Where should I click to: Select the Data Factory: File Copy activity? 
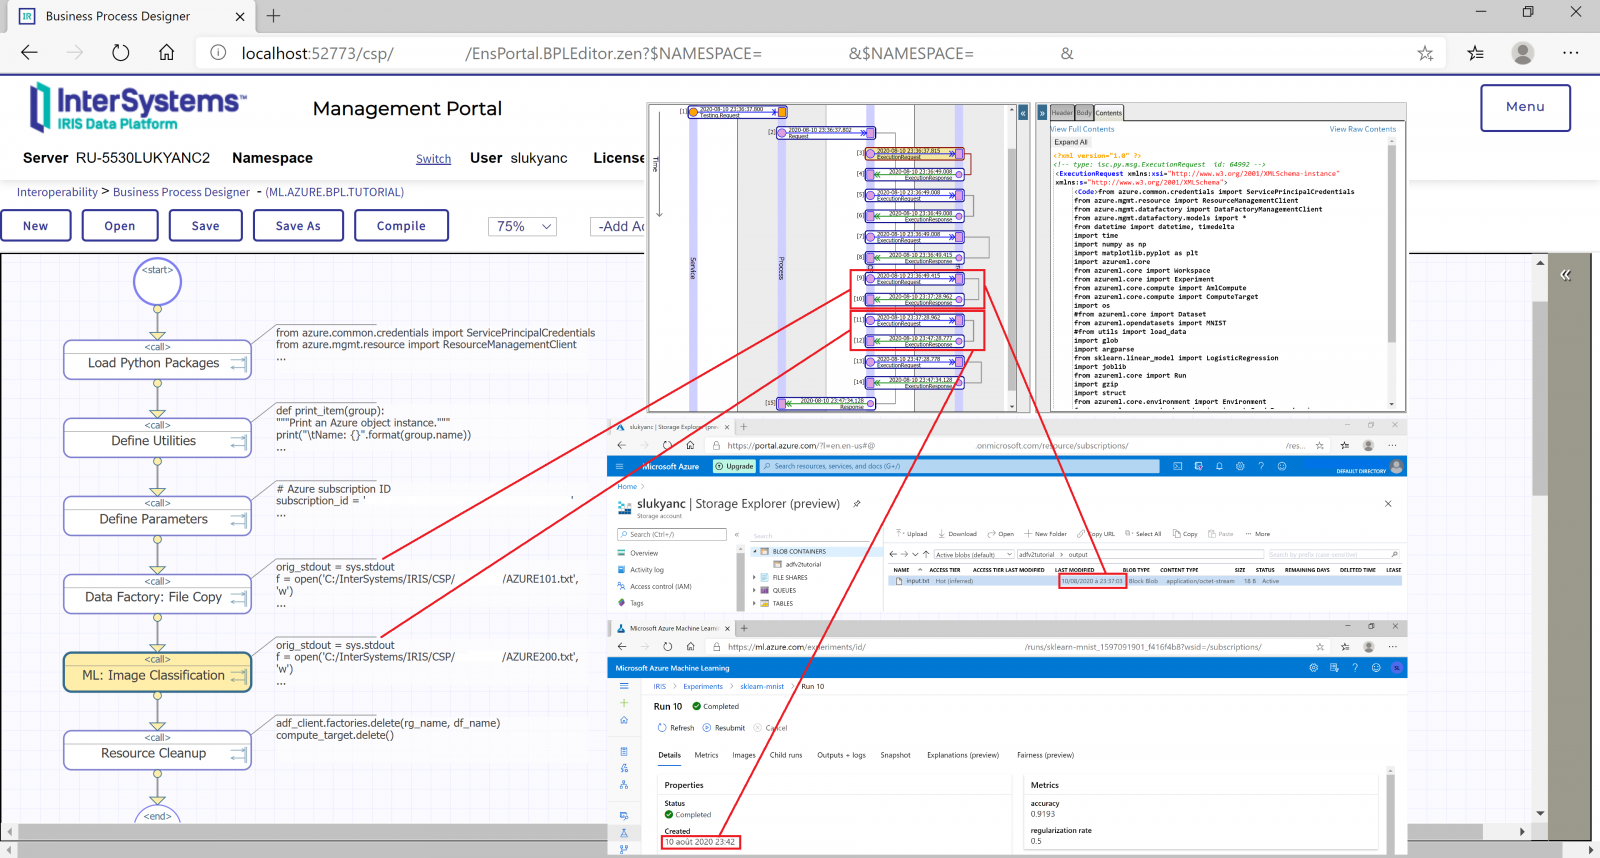[157, 594]
